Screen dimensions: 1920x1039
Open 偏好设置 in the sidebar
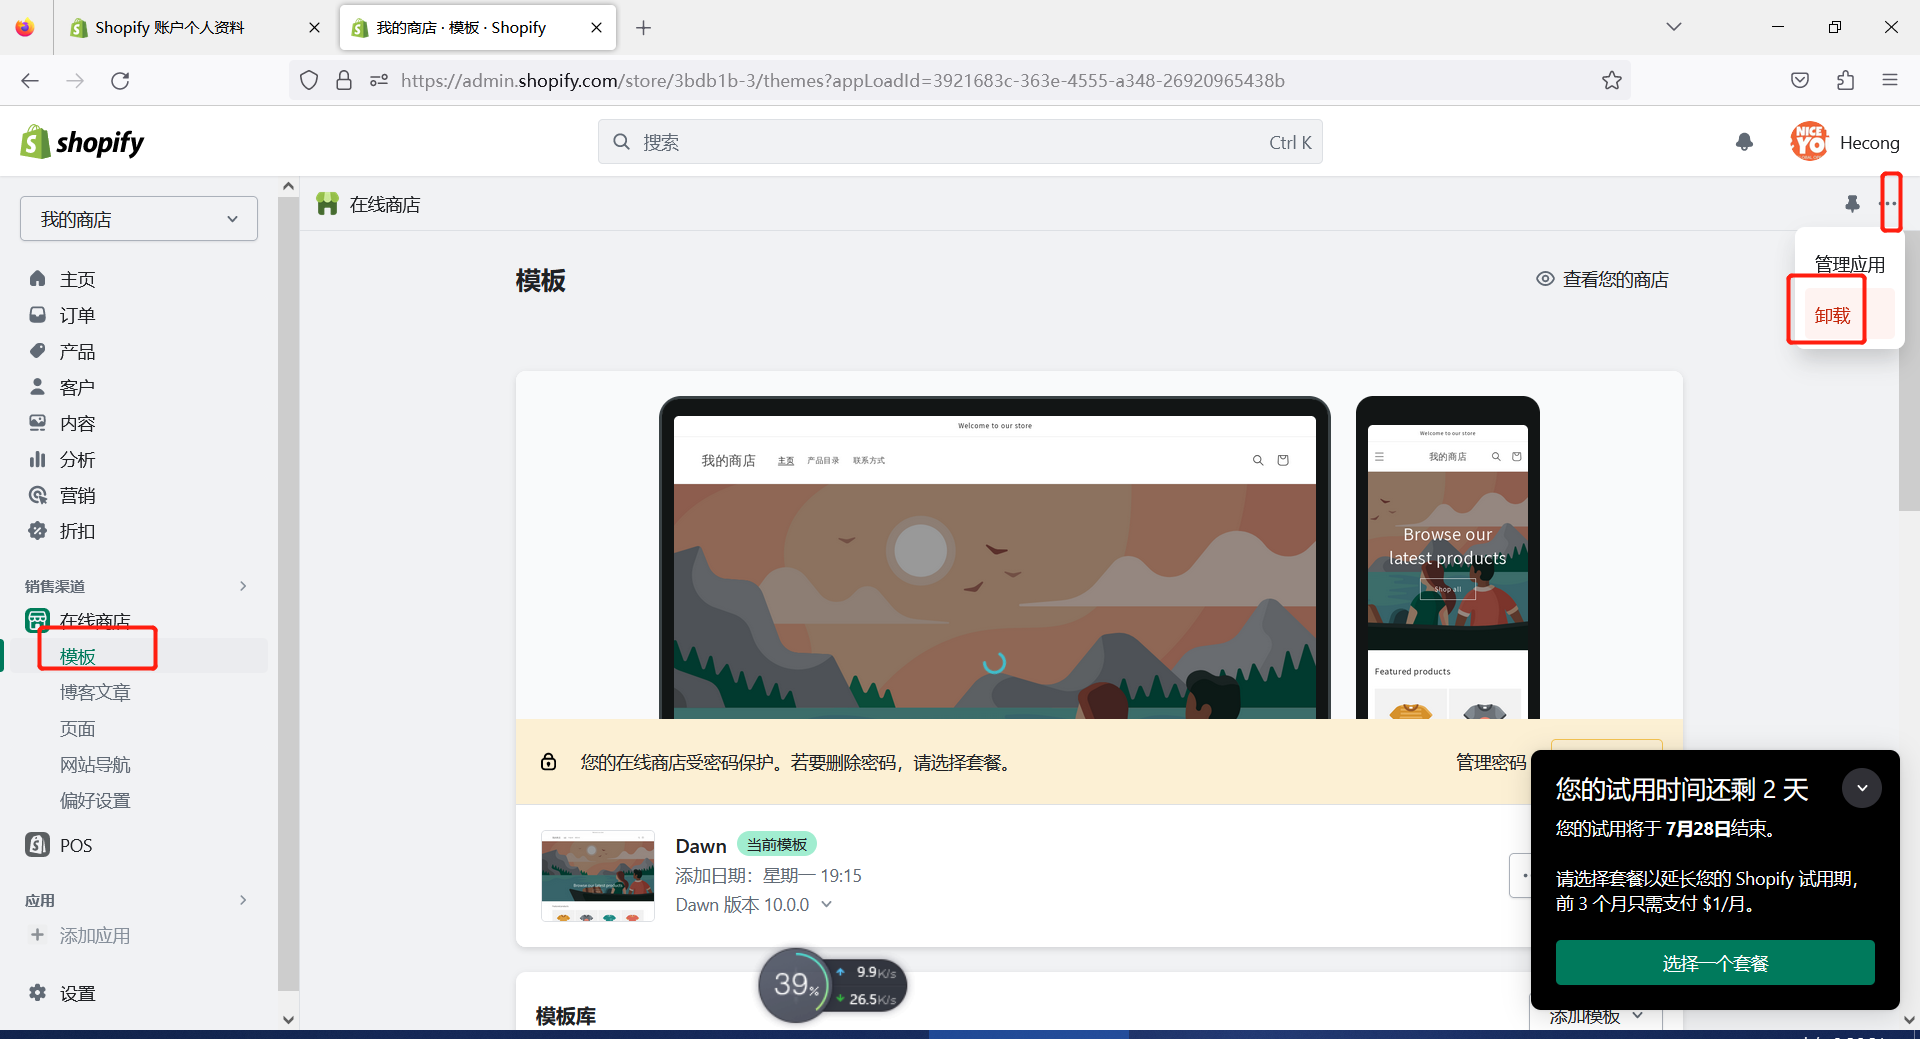point(95,800)
